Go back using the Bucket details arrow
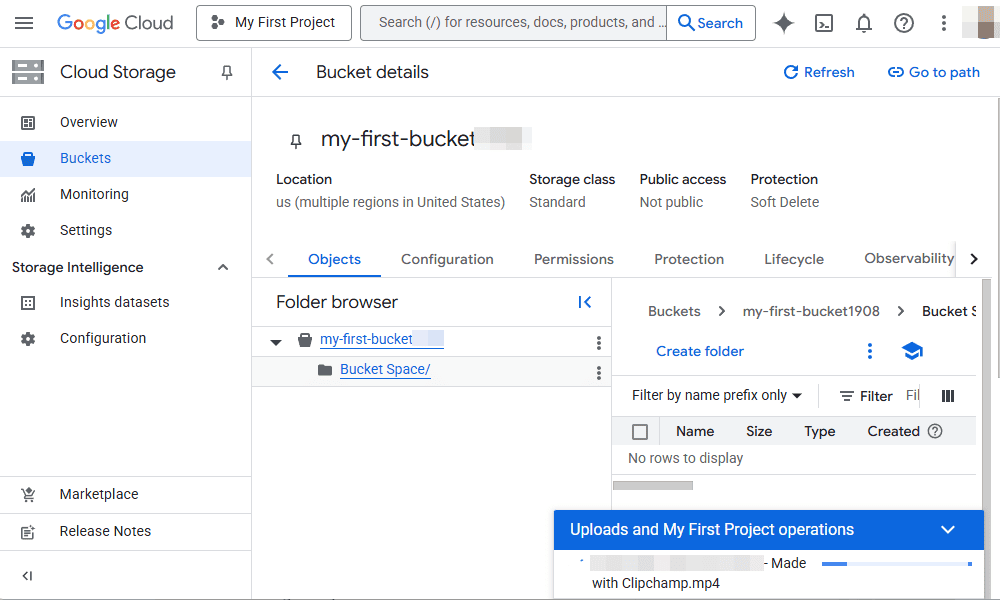 [x=280, y=72]
